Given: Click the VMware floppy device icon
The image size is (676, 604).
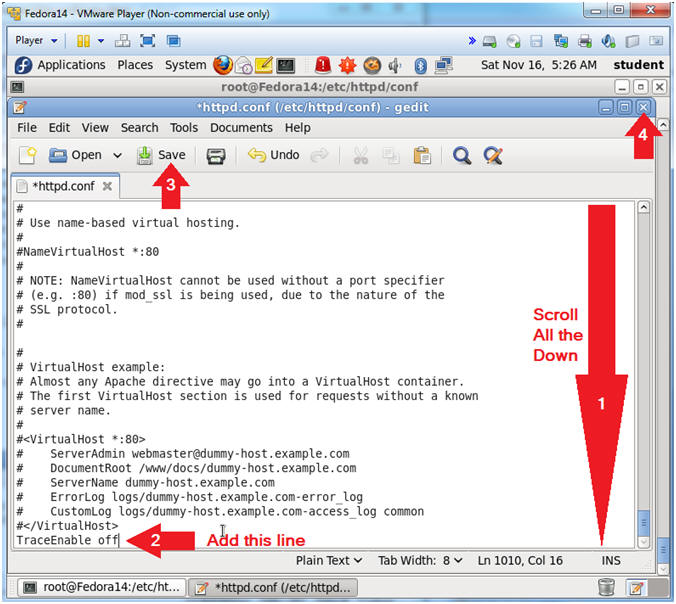Looking at the screenshot, I should (536, 41).
